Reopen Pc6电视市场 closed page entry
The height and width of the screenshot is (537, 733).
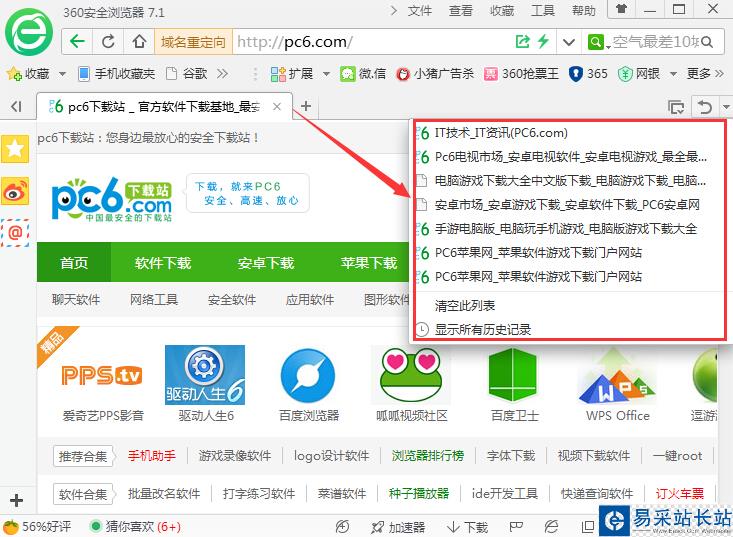tap(569, 157)
